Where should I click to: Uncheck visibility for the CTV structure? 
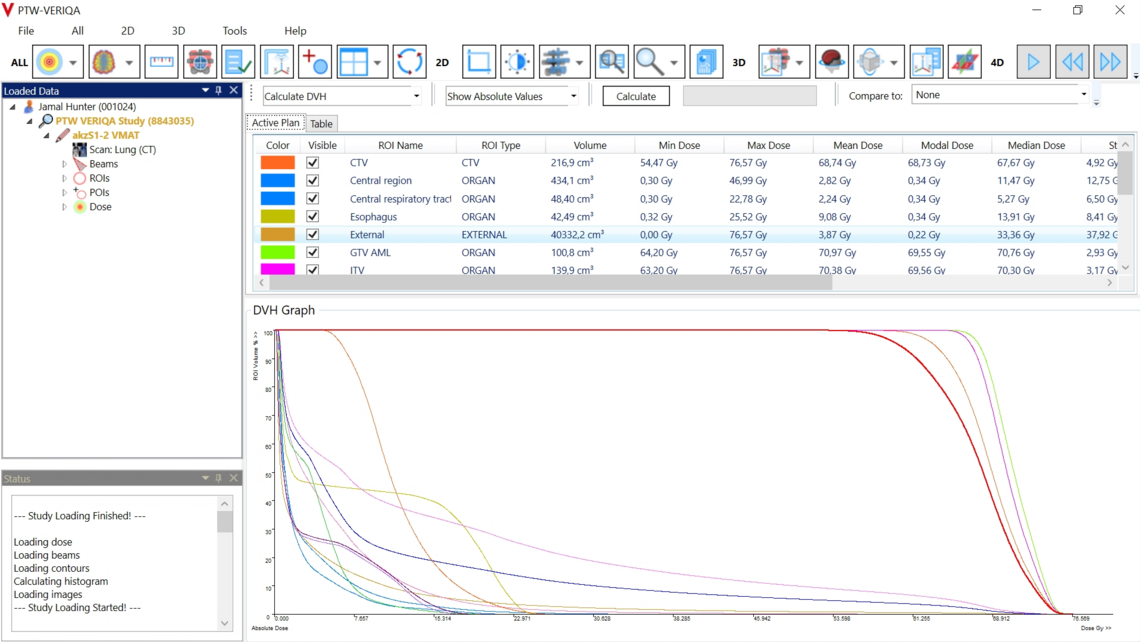[x=313, y=162]
